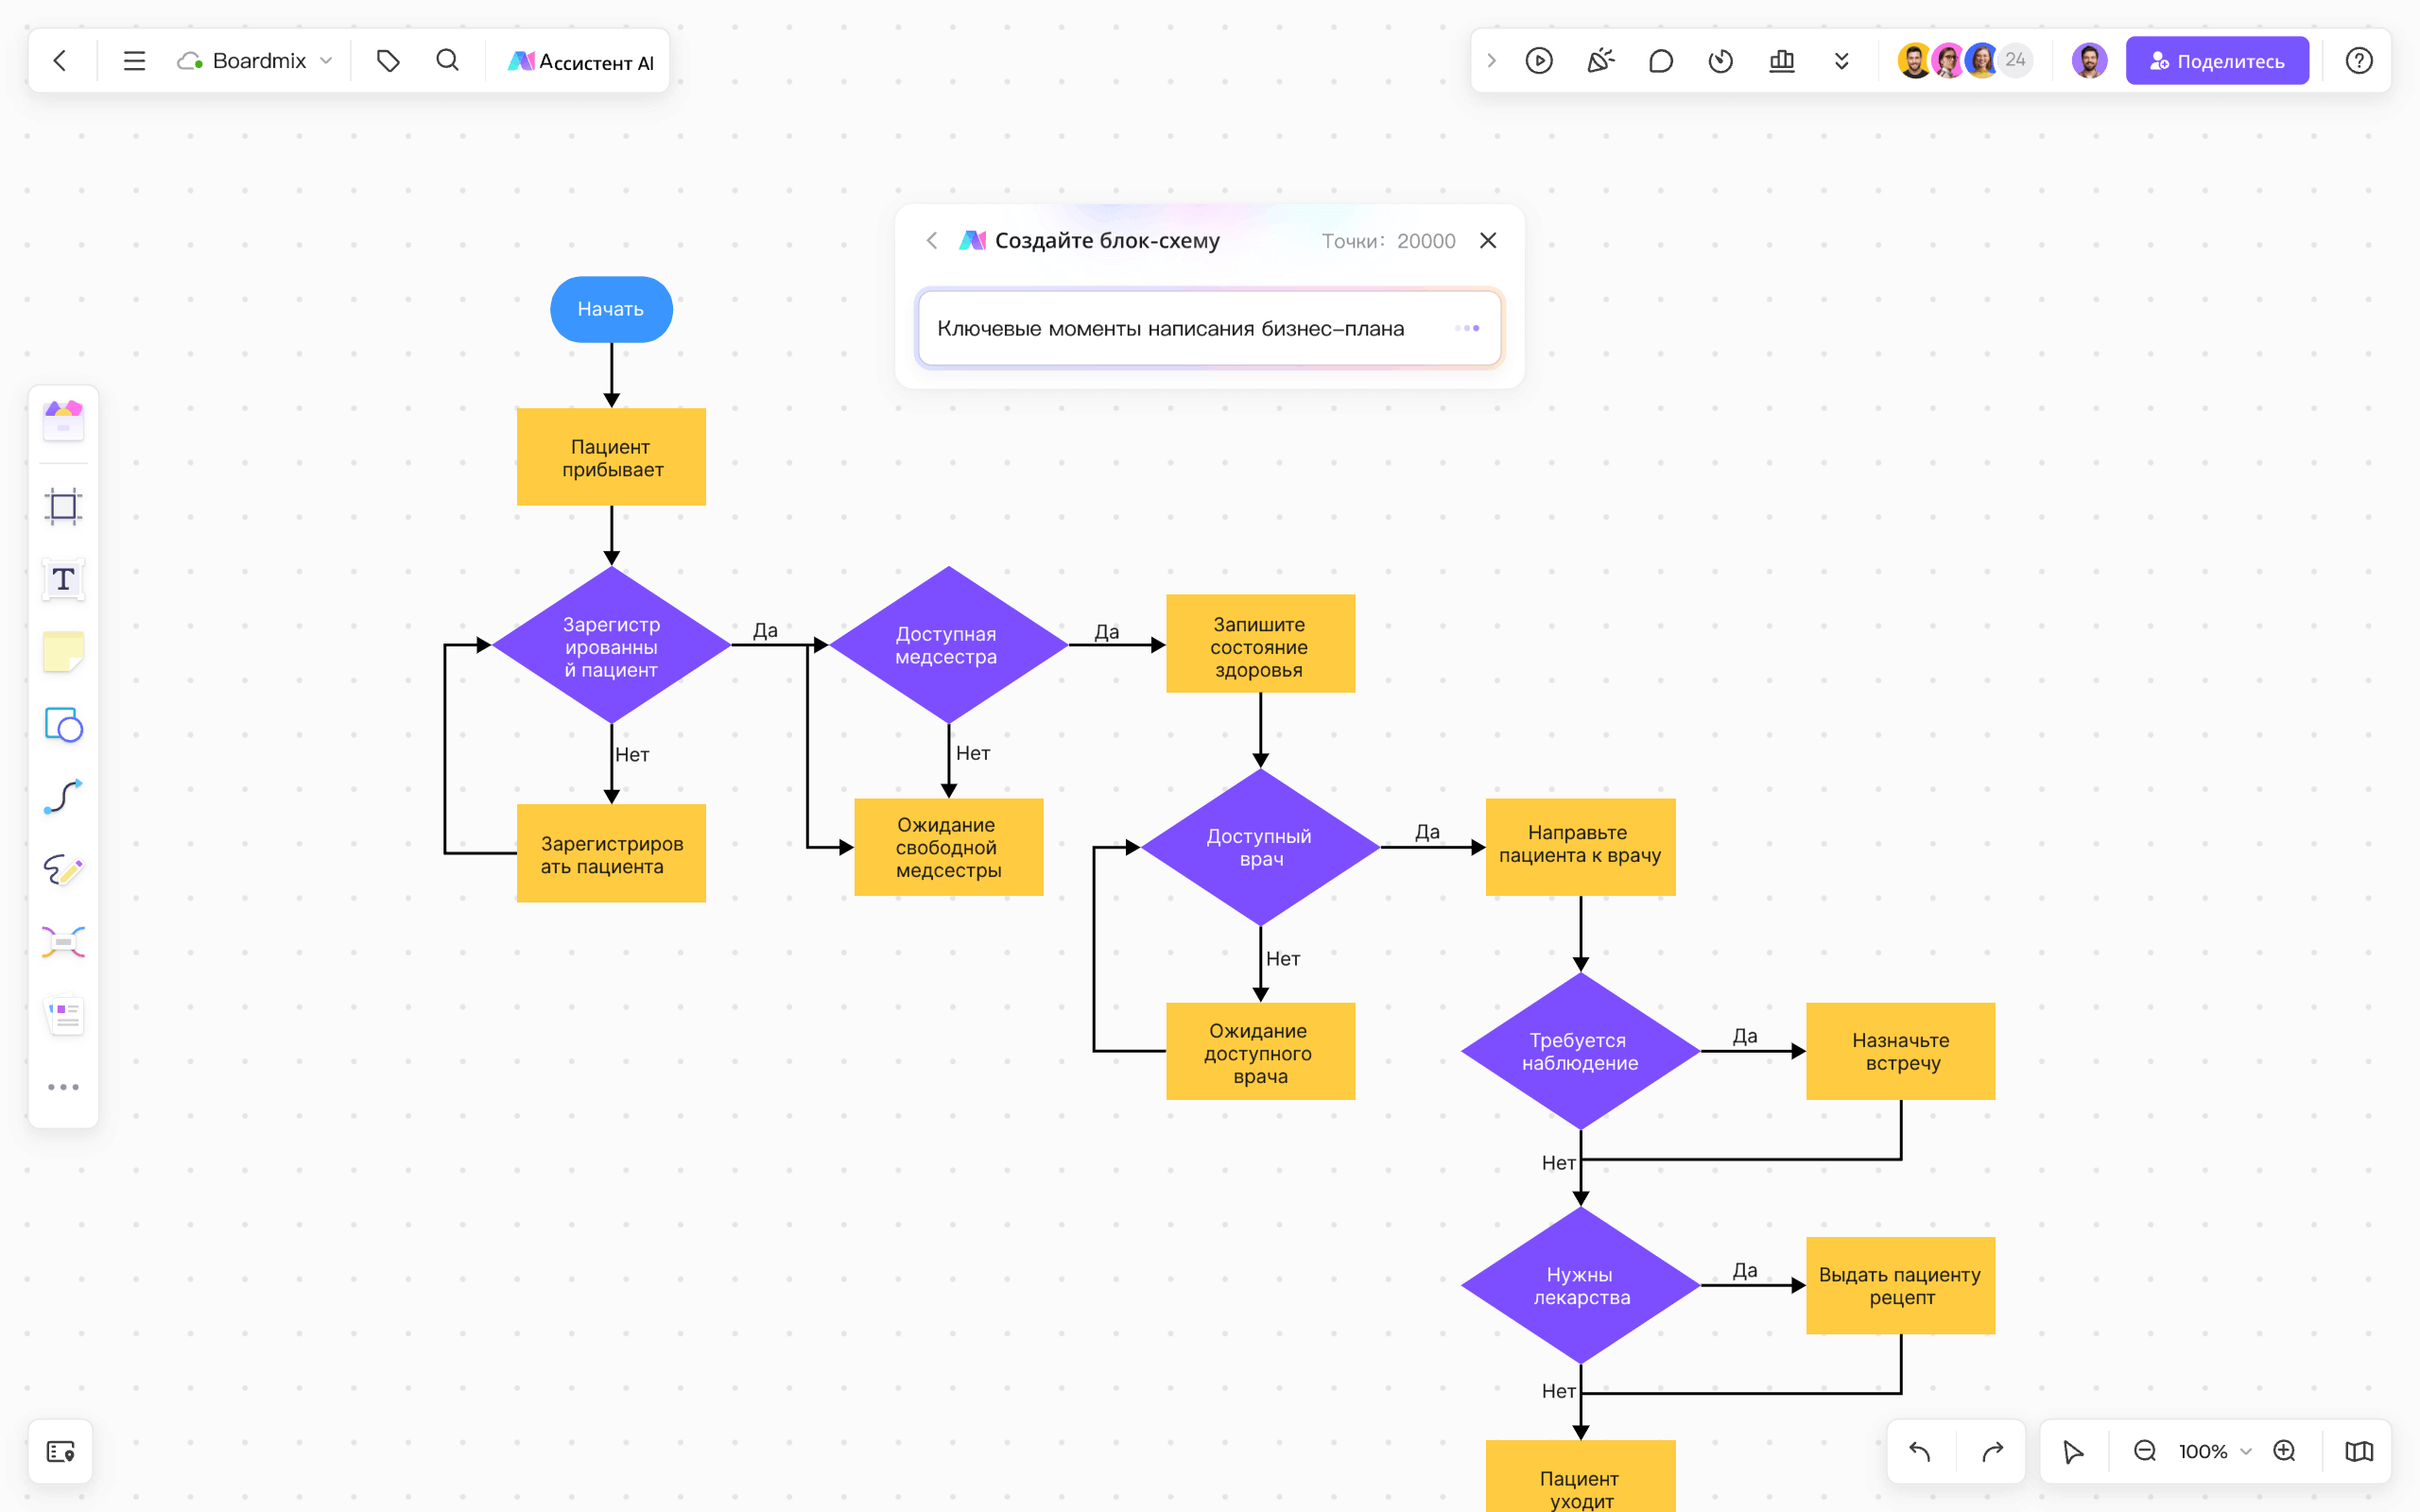Select the Frame tool

tap(62, 506)
